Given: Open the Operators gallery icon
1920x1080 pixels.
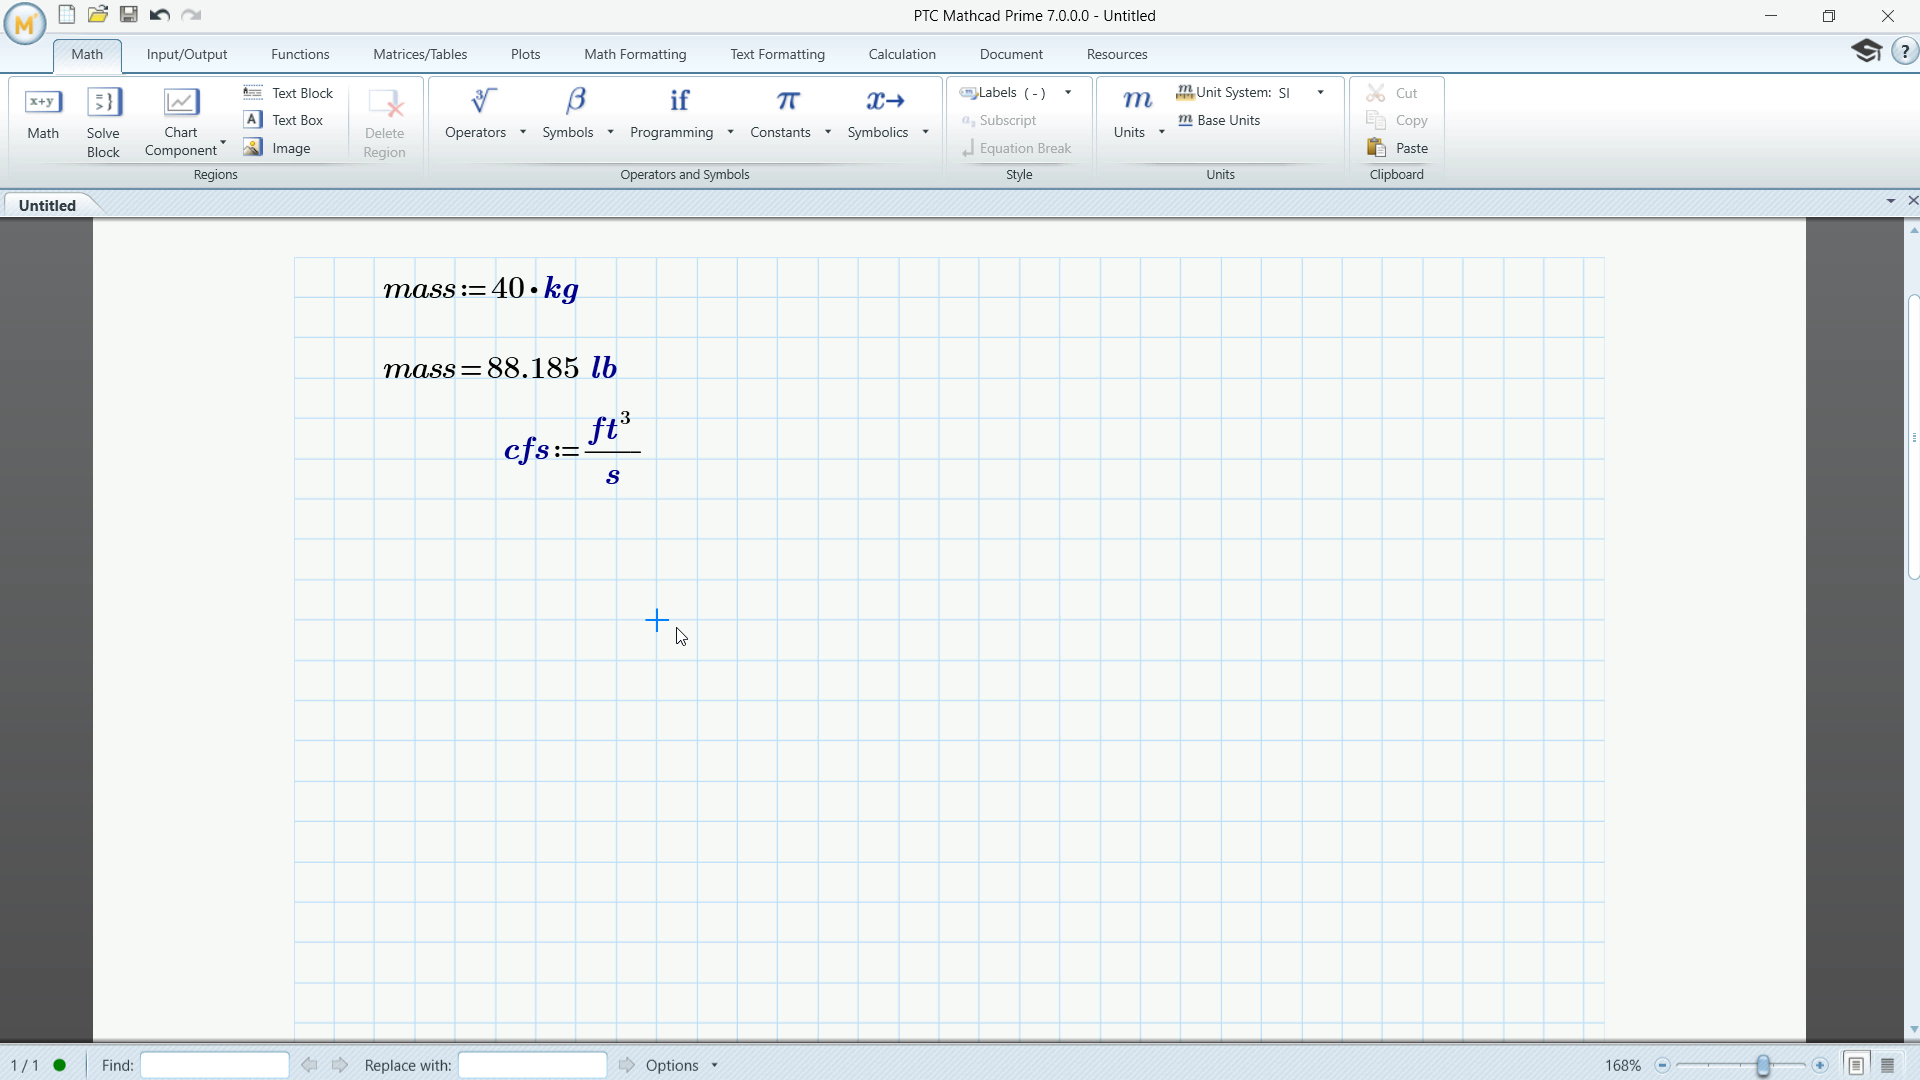Looking at the screenshot, I should point(483,101).
